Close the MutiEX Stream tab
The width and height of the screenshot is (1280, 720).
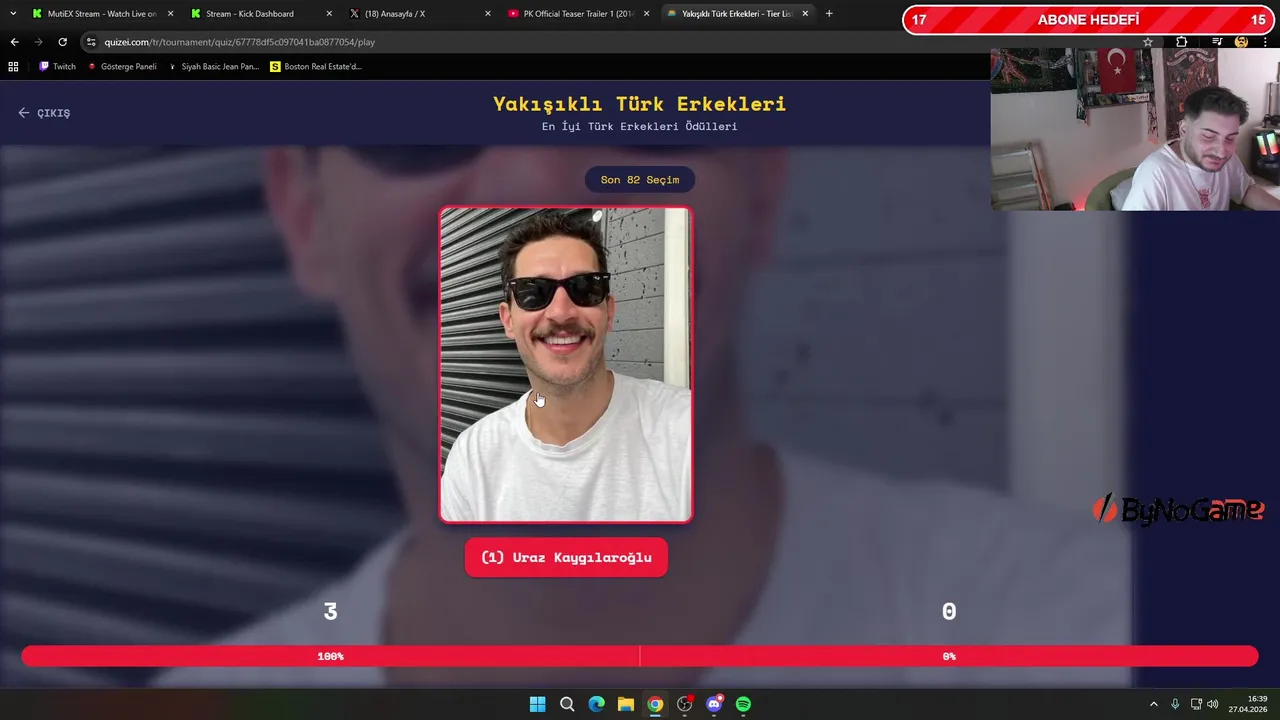[170, 14]
